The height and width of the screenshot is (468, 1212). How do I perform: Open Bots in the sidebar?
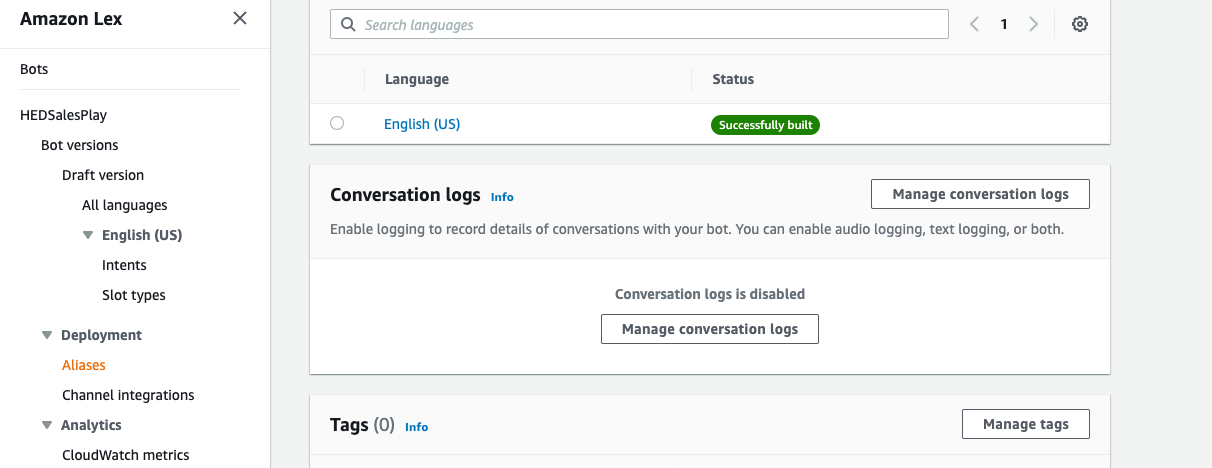tap(34, 69)
